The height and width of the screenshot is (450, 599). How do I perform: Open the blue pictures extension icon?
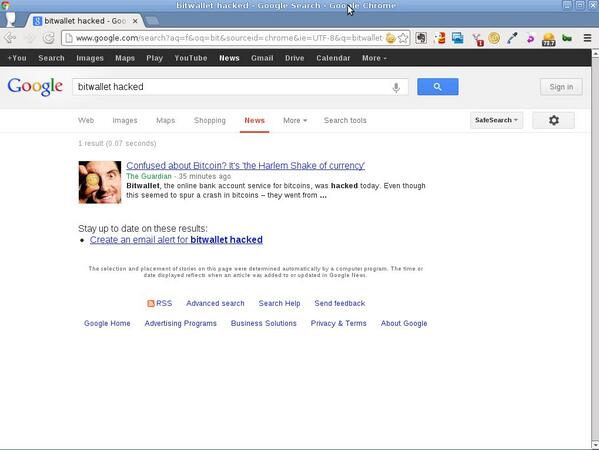click(x=458, y=38)
